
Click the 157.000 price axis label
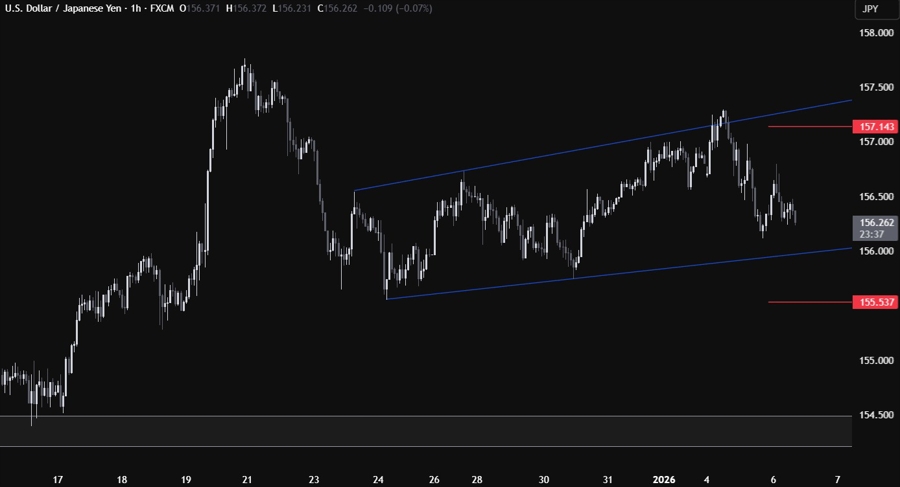[x=876, y=142]
